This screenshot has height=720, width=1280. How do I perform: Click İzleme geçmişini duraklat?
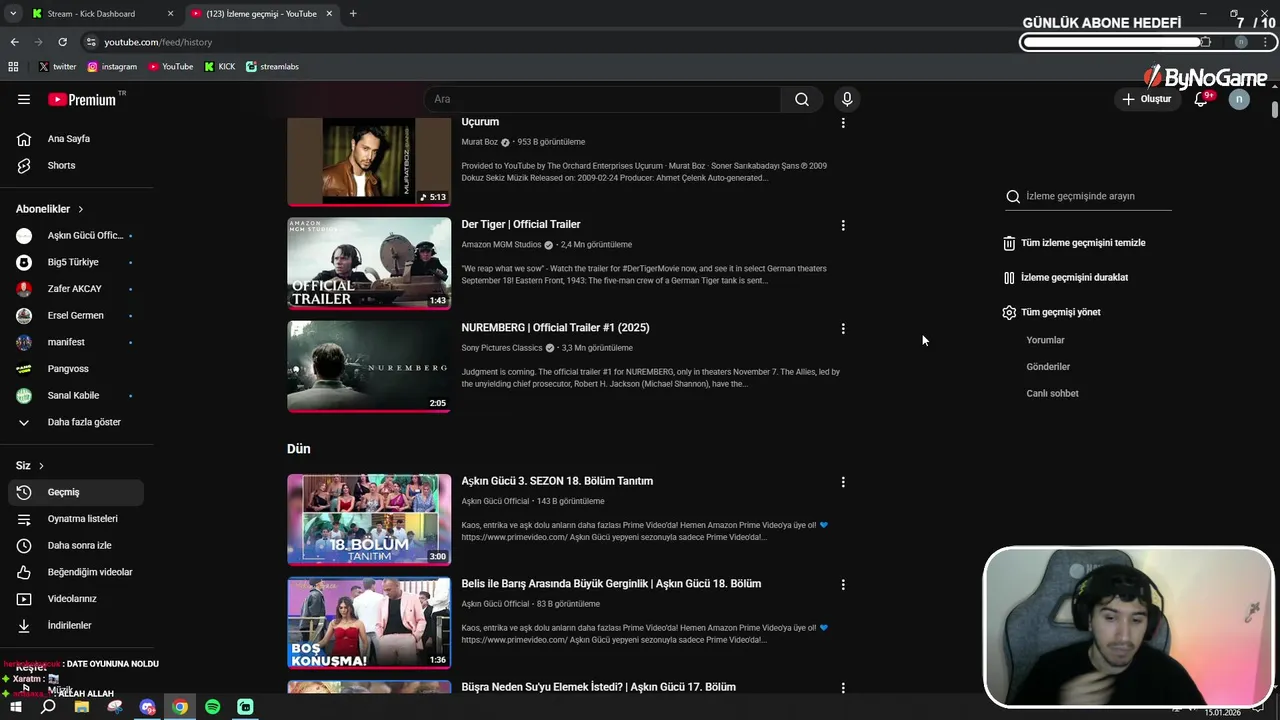tap(1066, 277)
